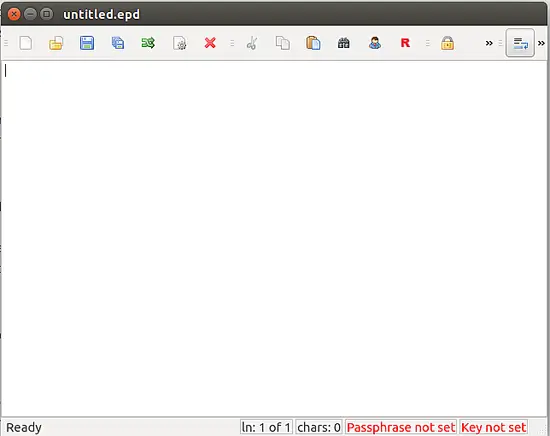Open Find with the binoculars icon
The width and height of the screenshot is (550, 436).
point(343,43)
